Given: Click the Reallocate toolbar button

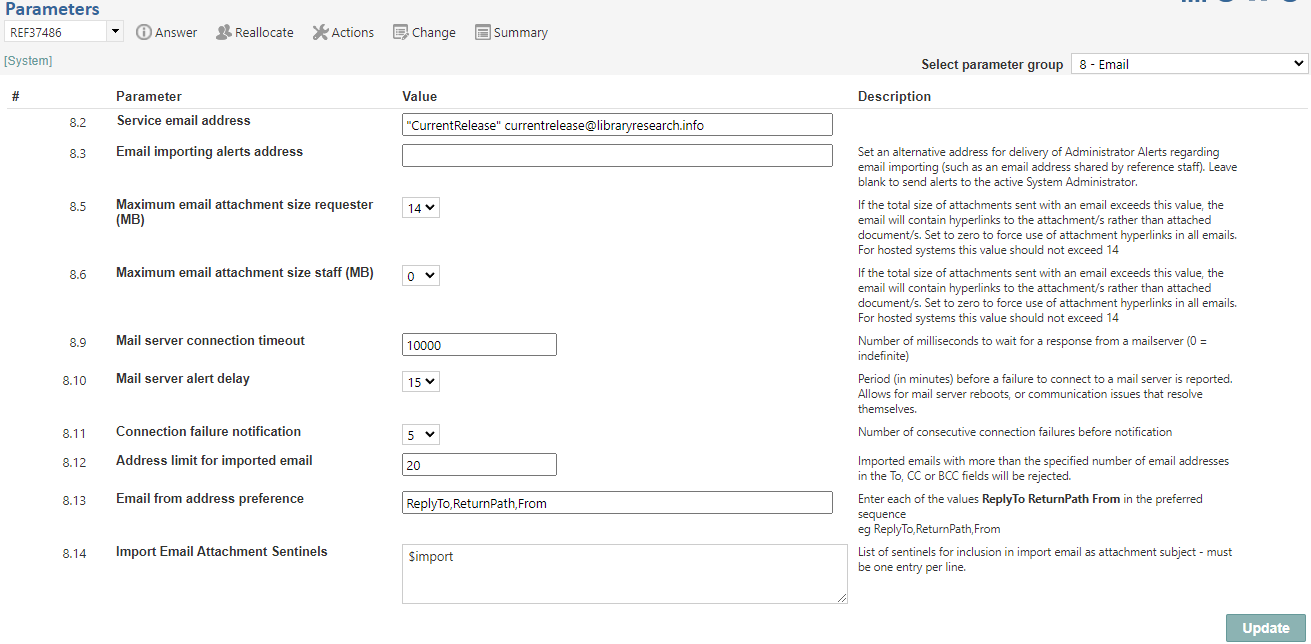Looking at the screenshot, I should [x=255, y=32].
